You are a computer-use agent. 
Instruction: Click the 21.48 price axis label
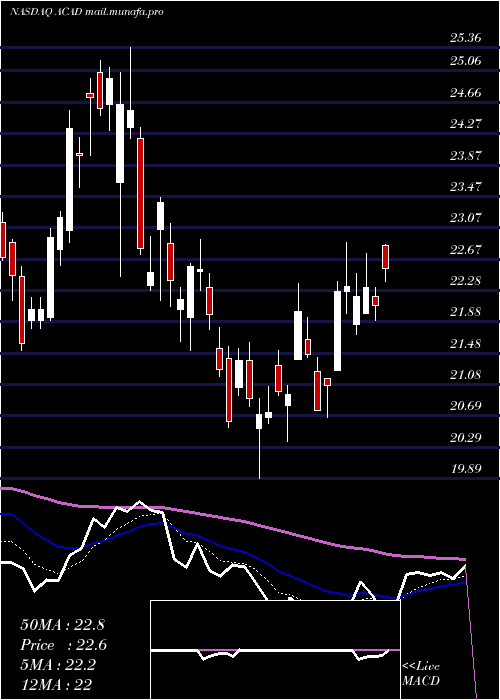pos(466,344)
